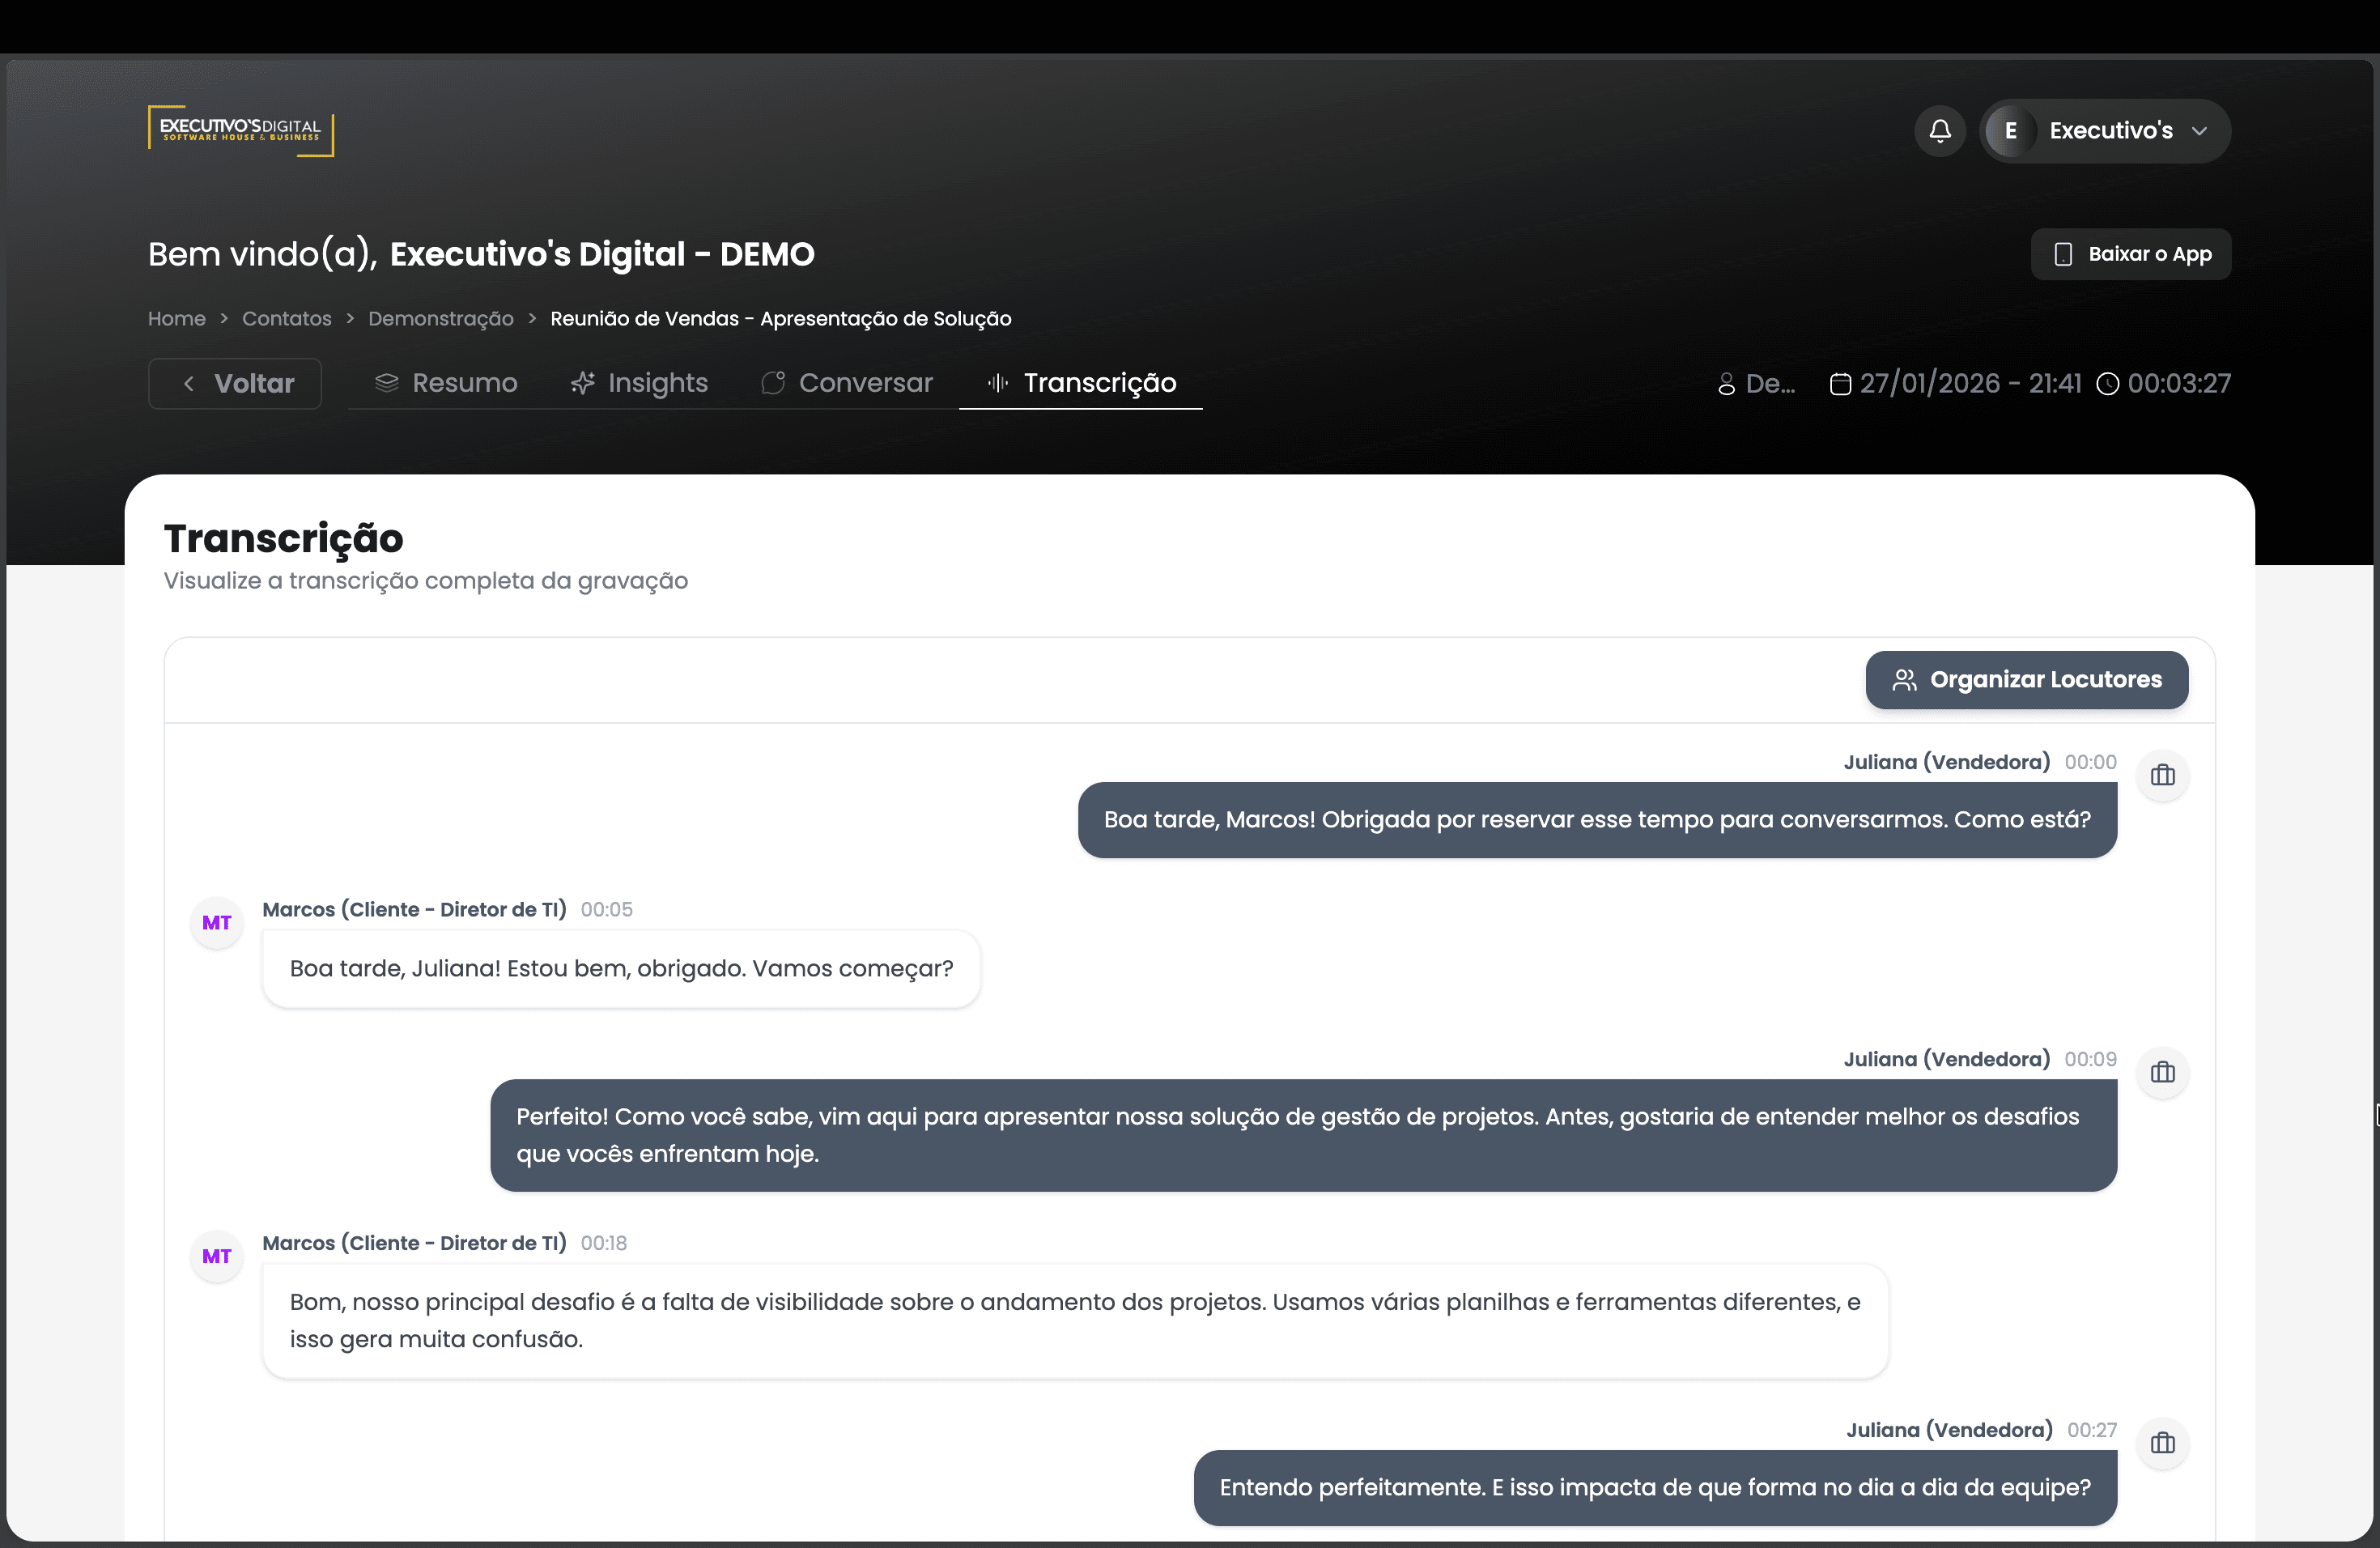Viewport: 2380px width, 1548px height.
Task: Click the notification bell icon
Action: [x=1940, y=131]
